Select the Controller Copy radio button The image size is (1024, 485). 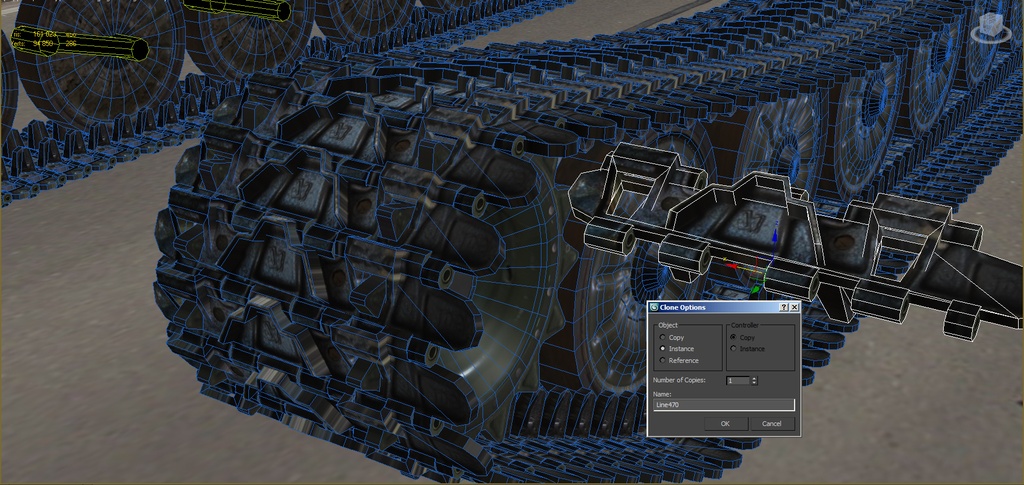[734, 337]
